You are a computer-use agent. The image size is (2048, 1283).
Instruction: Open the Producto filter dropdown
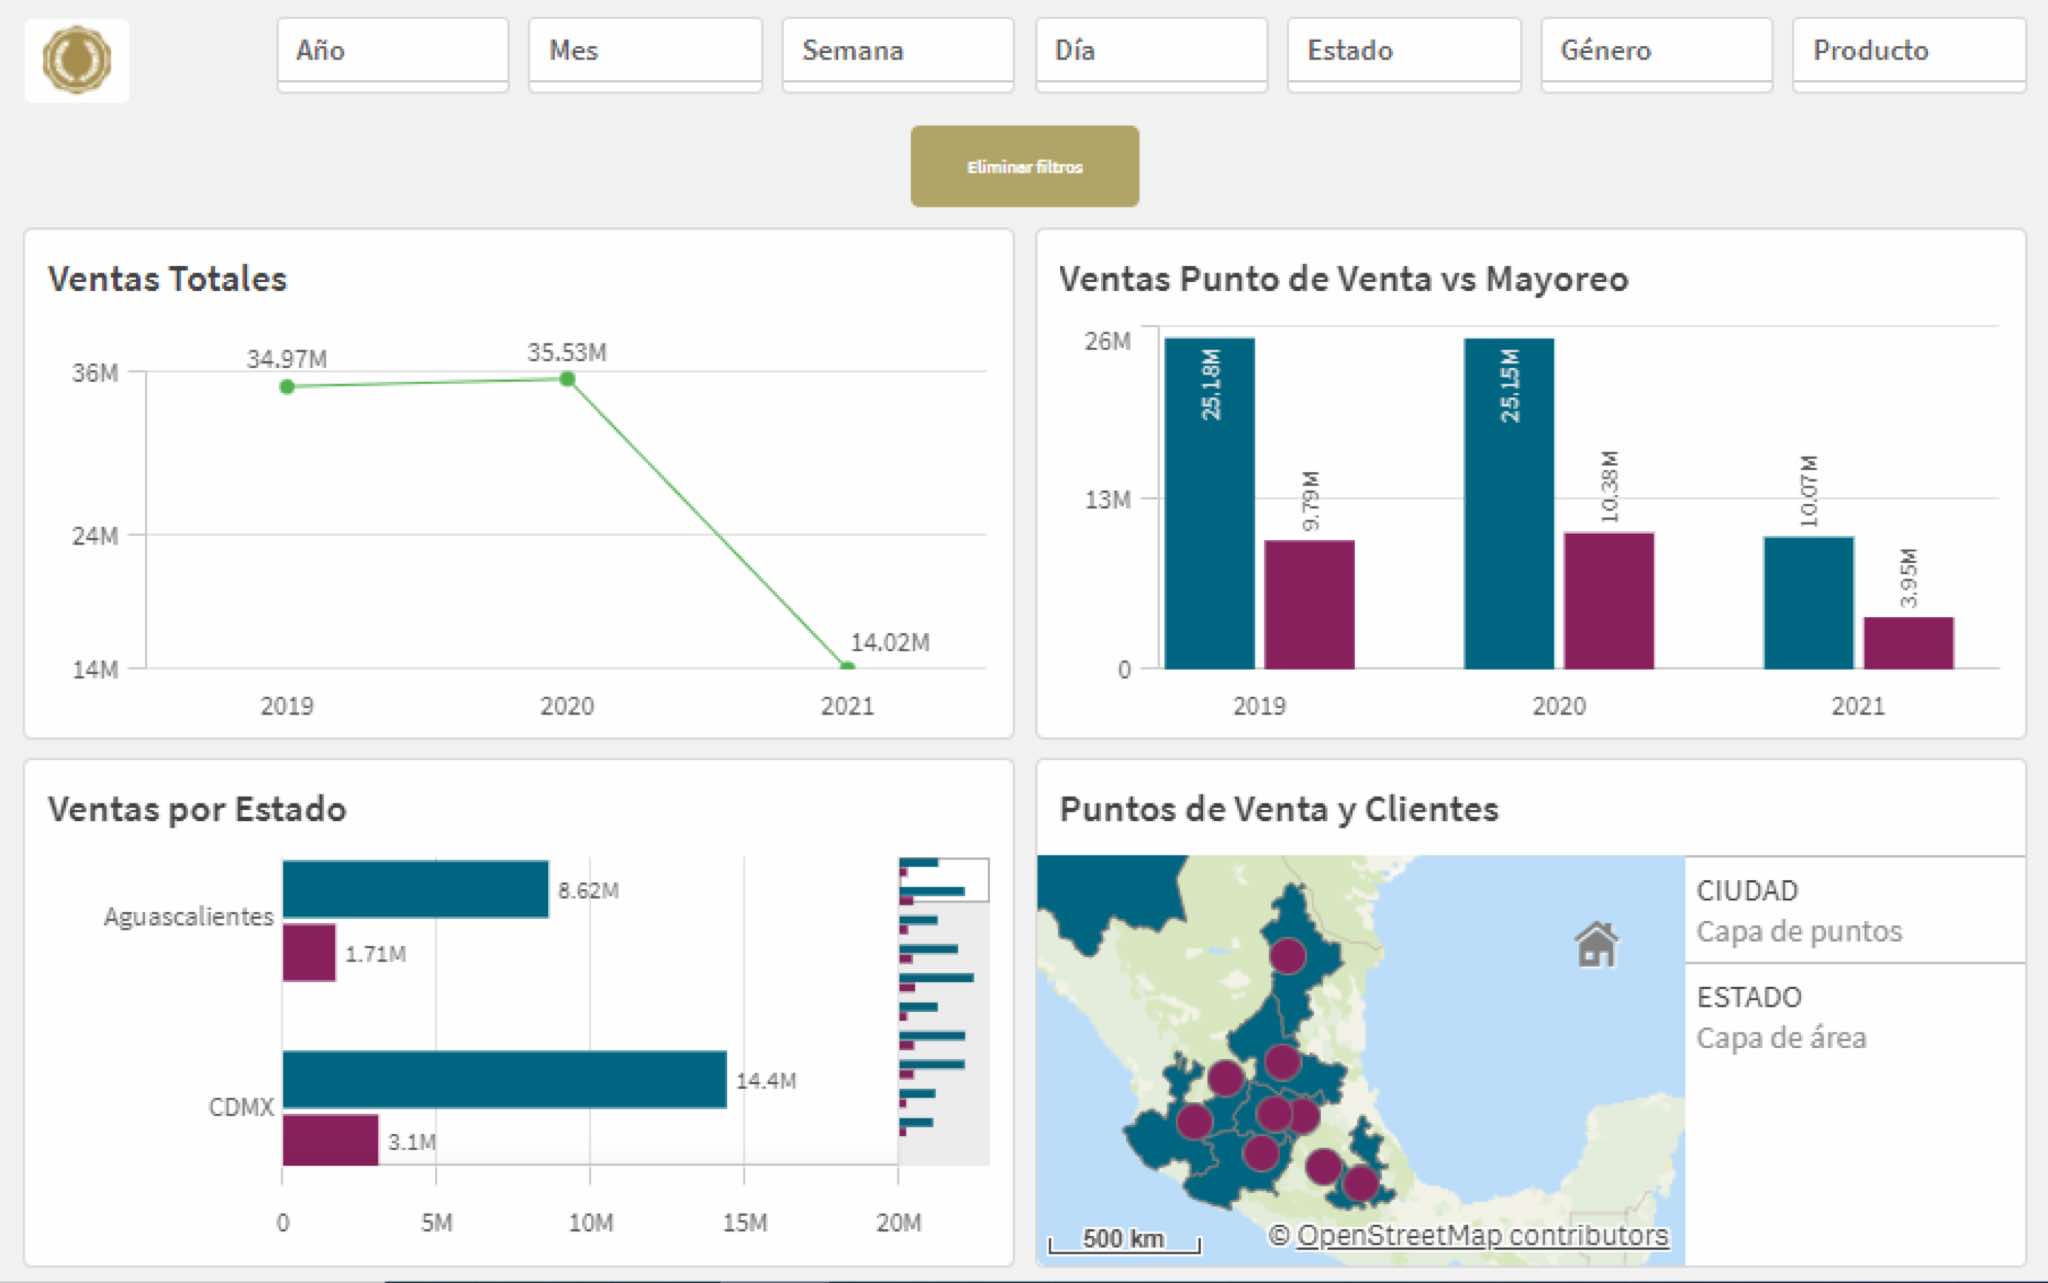point(1908,51)
